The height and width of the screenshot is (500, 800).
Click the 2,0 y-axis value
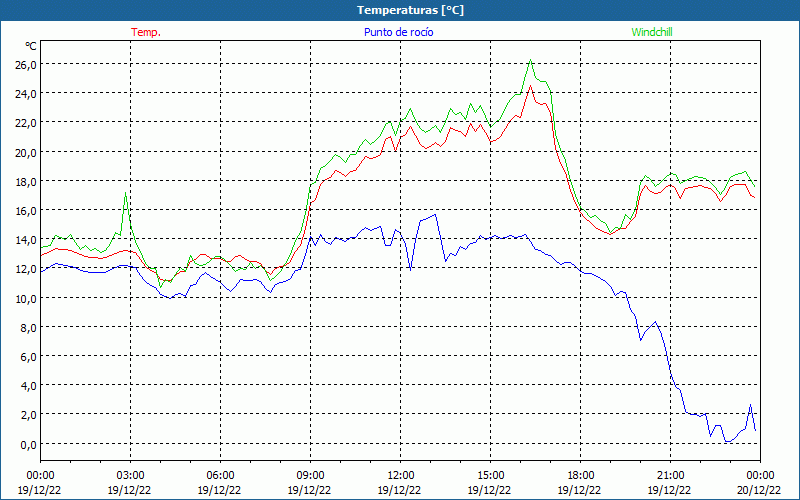point(28,415)
